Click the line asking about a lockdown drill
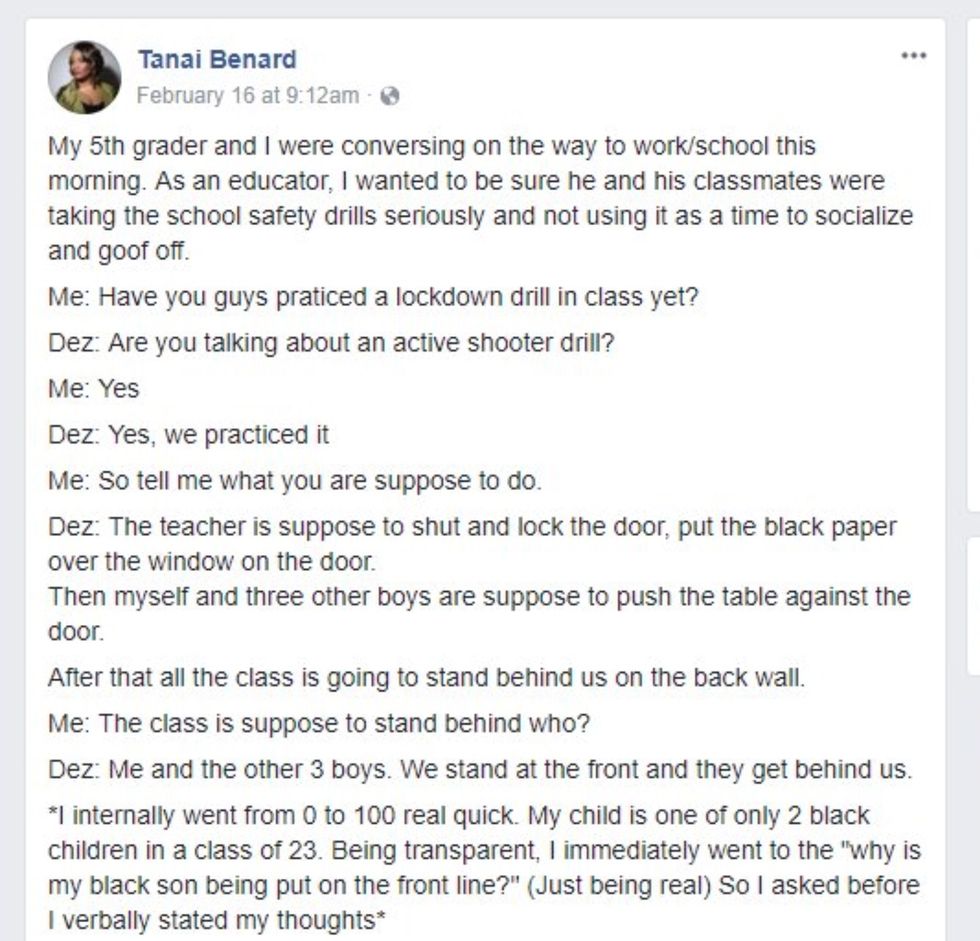 (x=373, y=297)
